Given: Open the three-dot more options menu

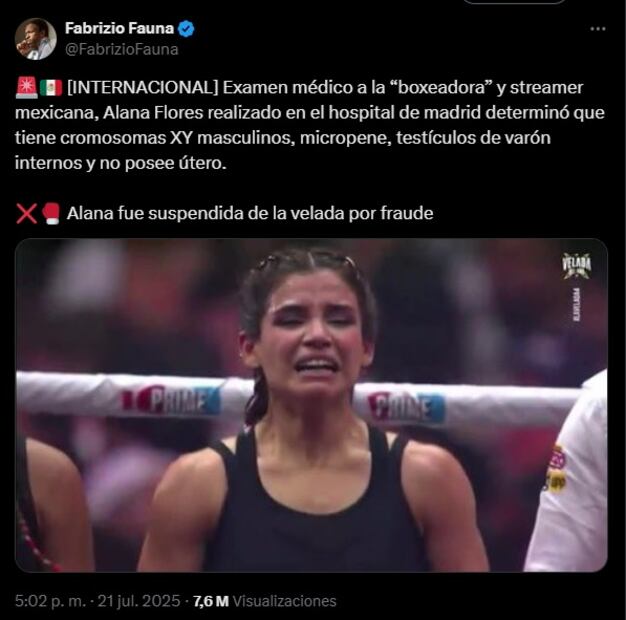Looking at the screenshot, I should [598, 29].
